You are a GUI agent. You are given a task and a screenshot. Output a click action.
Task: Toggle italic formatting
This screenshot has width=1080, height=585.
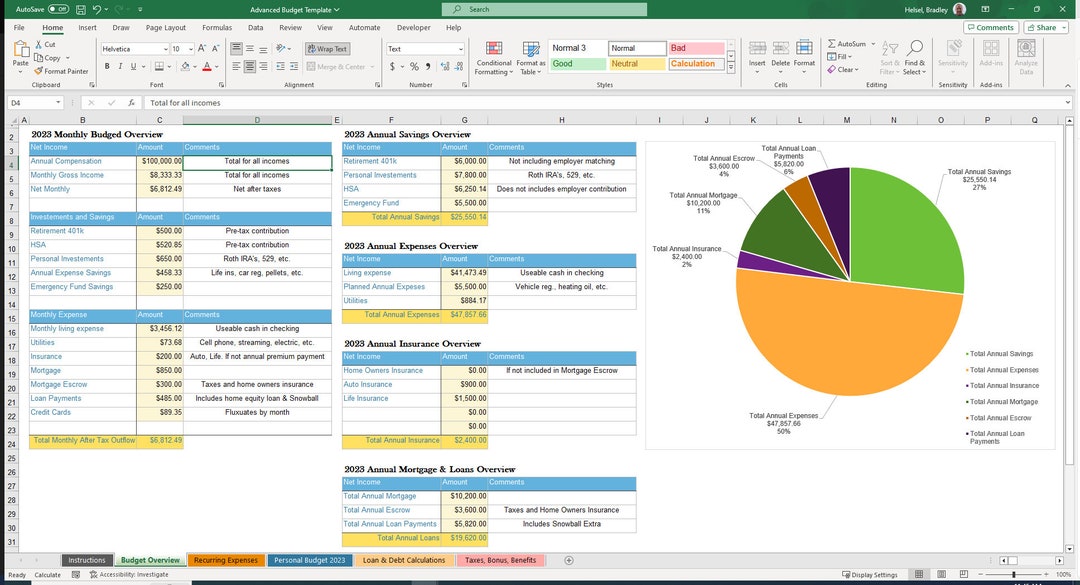point(119,65)
